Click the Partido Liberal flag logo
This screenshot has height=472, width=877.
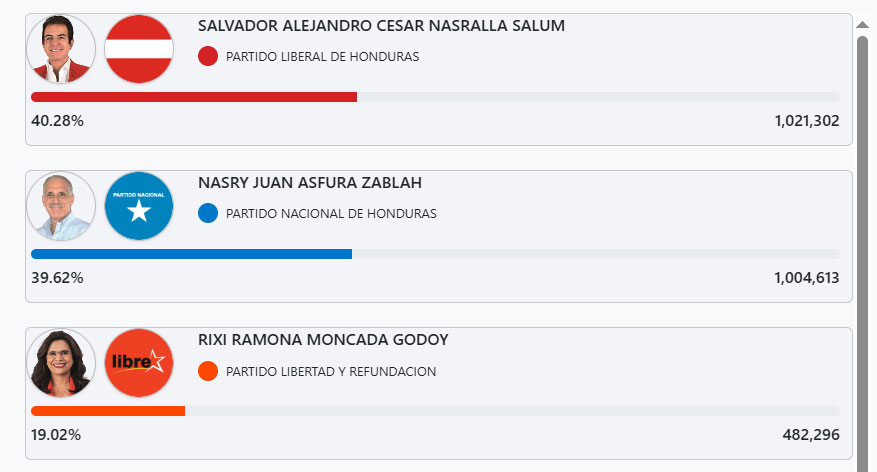(139, 49)
